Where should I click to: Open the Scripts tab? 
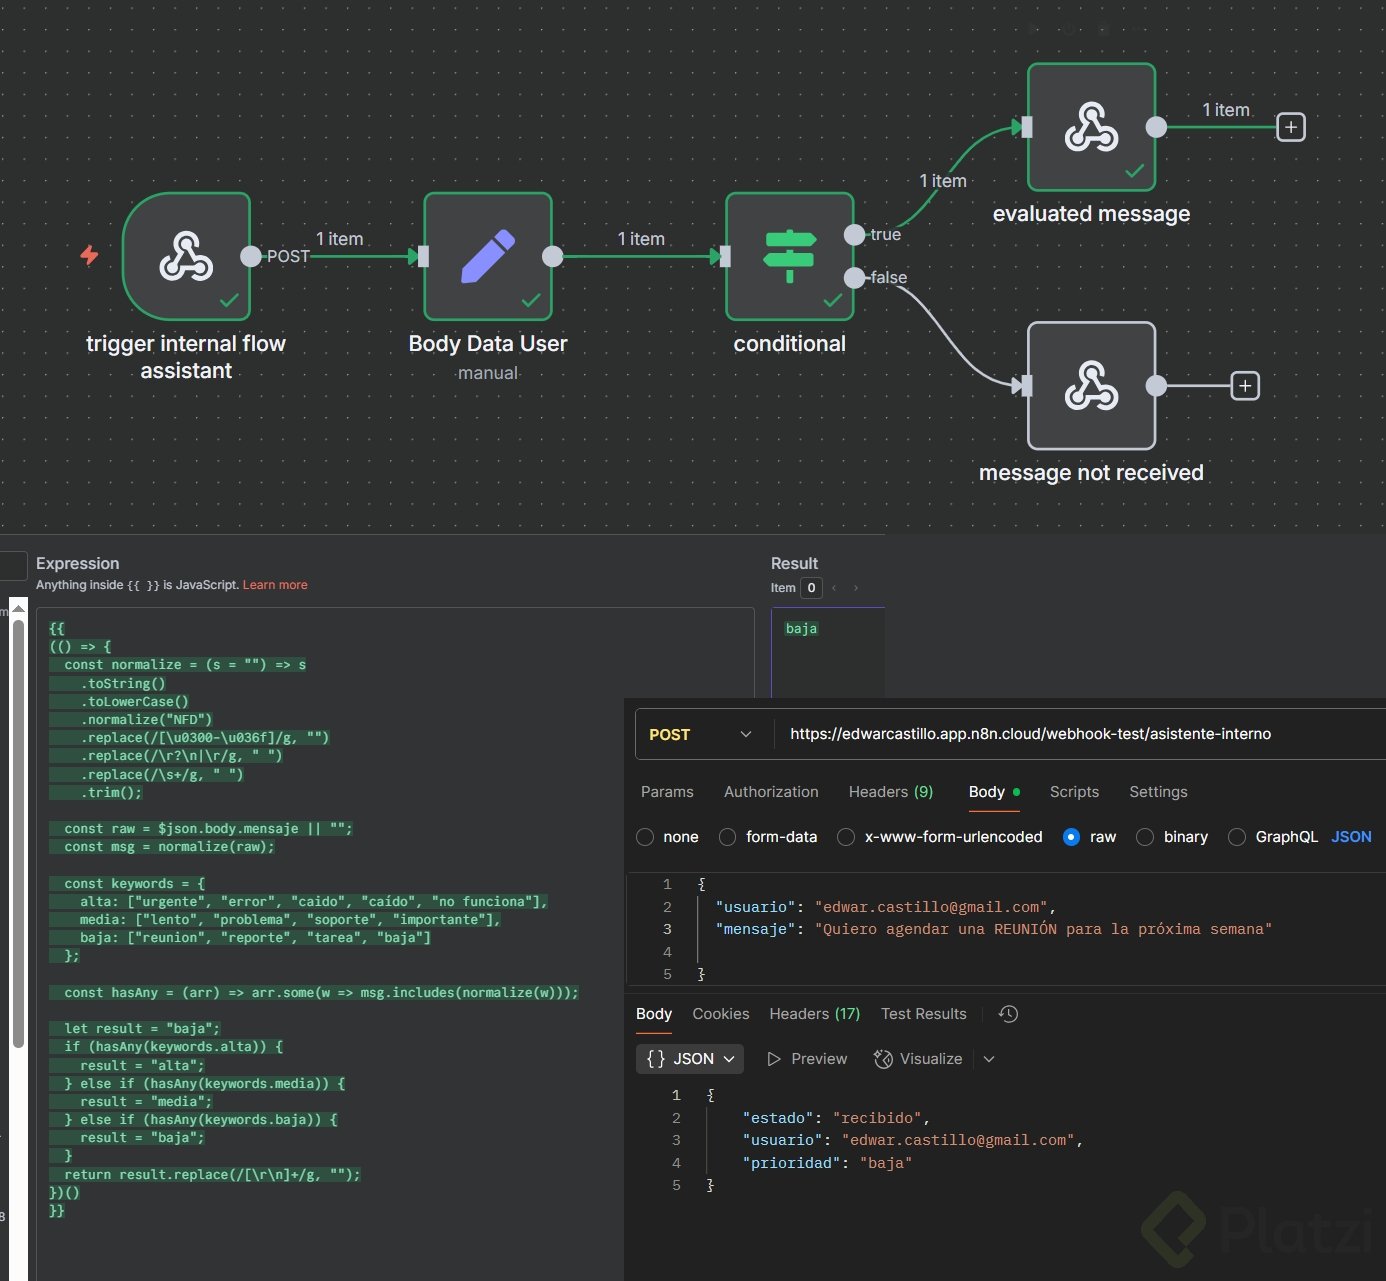tap(1074, 792)
